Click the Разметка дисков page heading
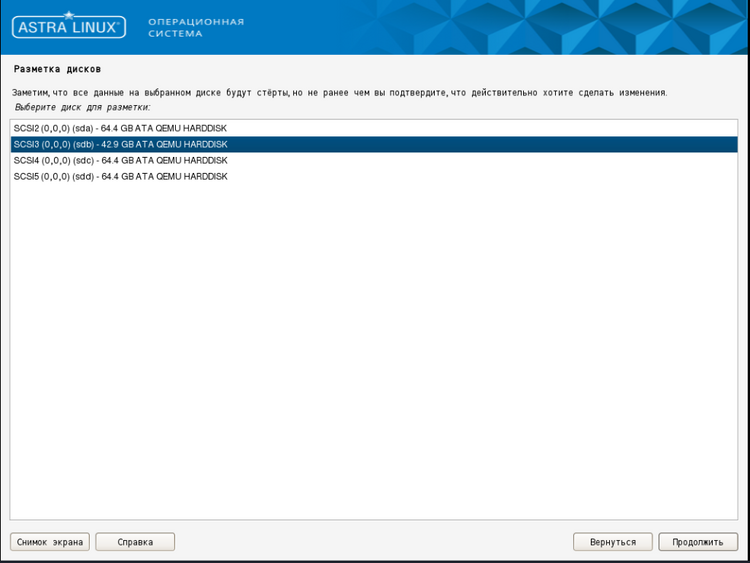 57,69
